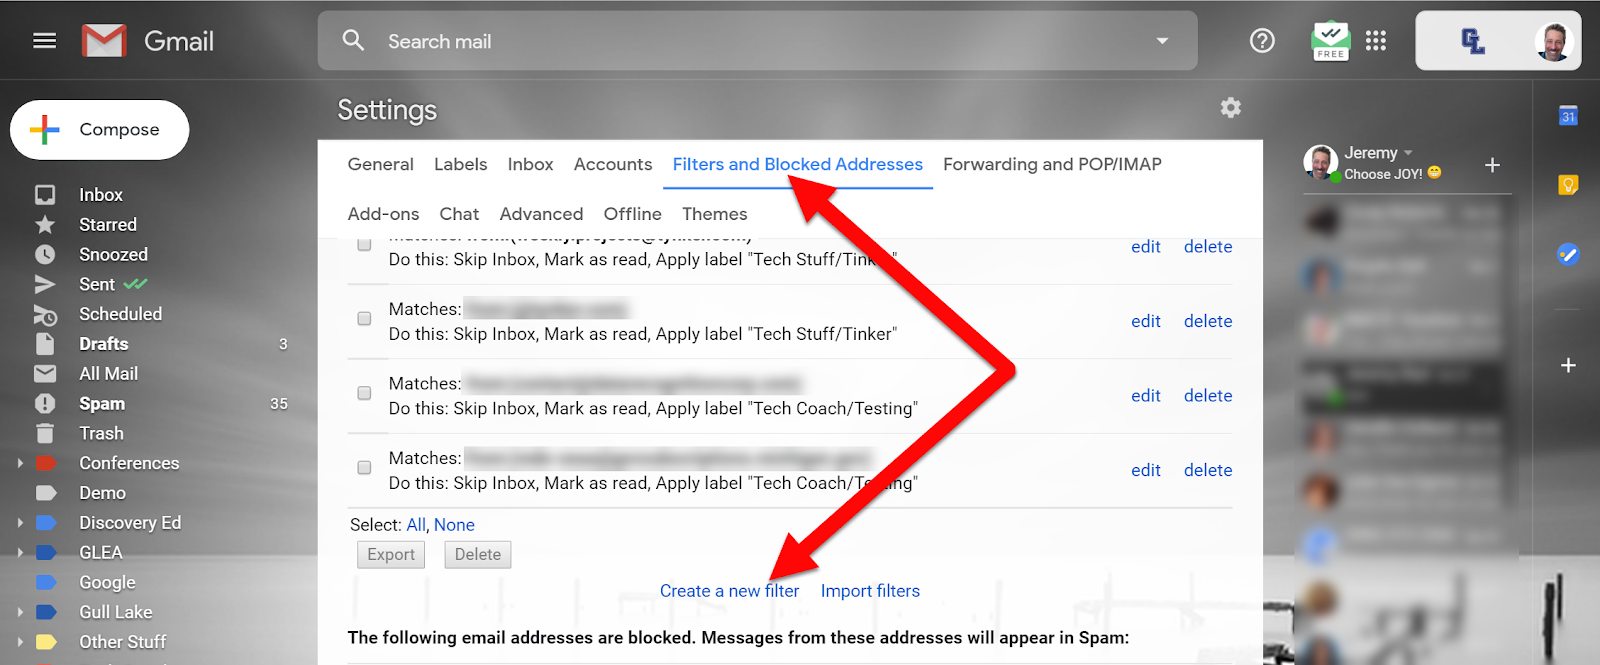Image resolution: width=1600 pixels, height=665 pixels.
Task: Click the Inbox icon in sidebar
Action: click(45, 194)
